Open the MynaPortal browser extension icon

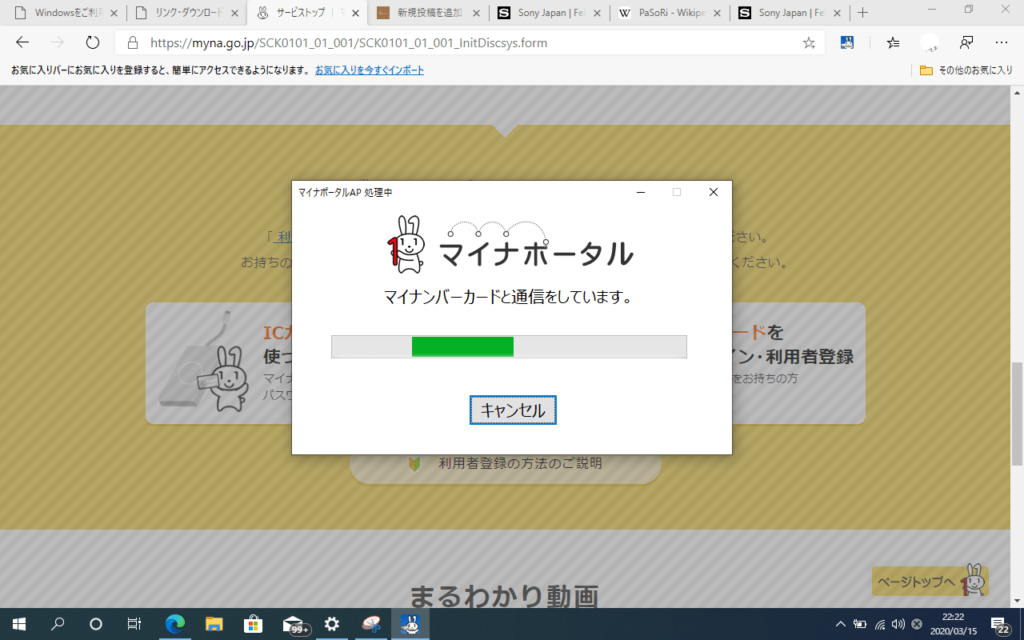[x=847, y=43]
